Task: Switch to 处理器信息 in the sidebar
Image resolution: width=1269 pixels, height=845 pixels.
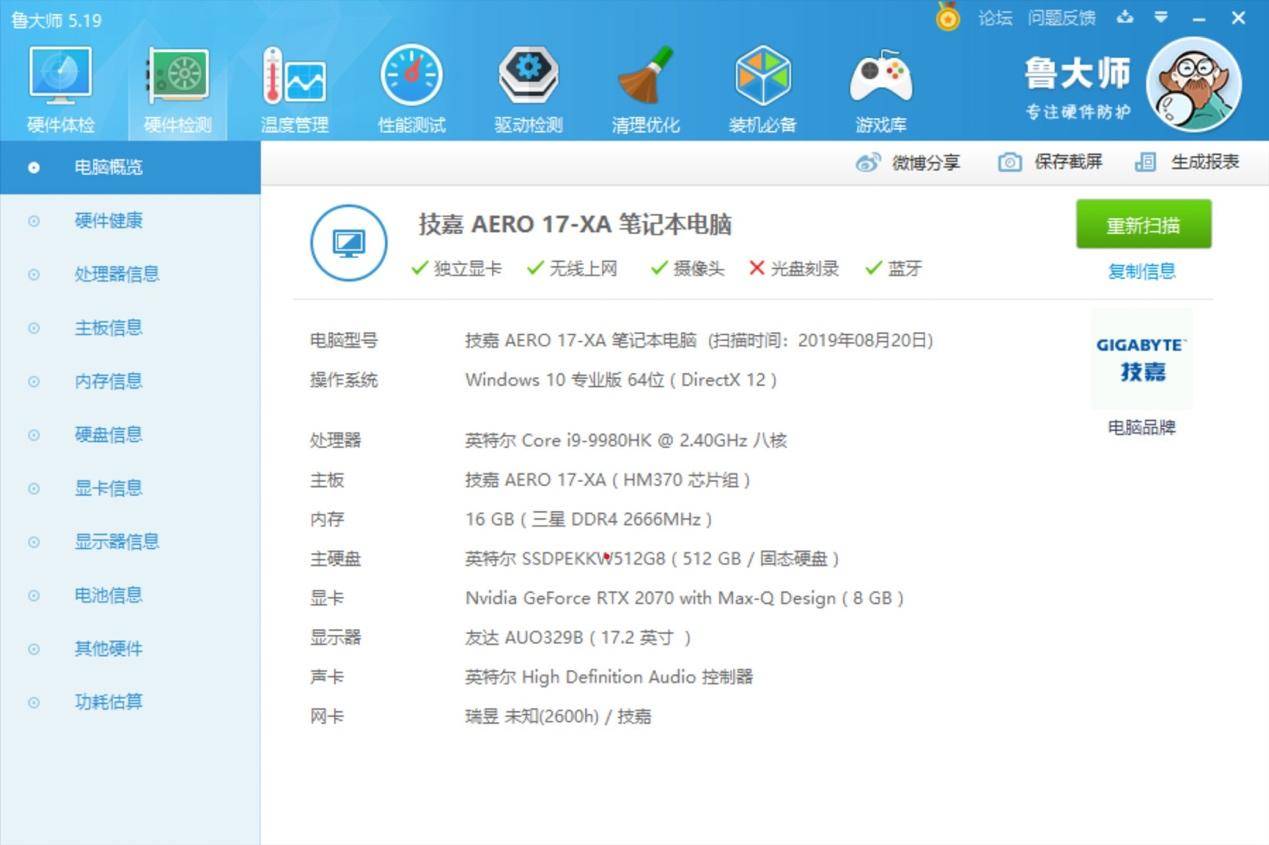Action: click(x=107, y=274)
